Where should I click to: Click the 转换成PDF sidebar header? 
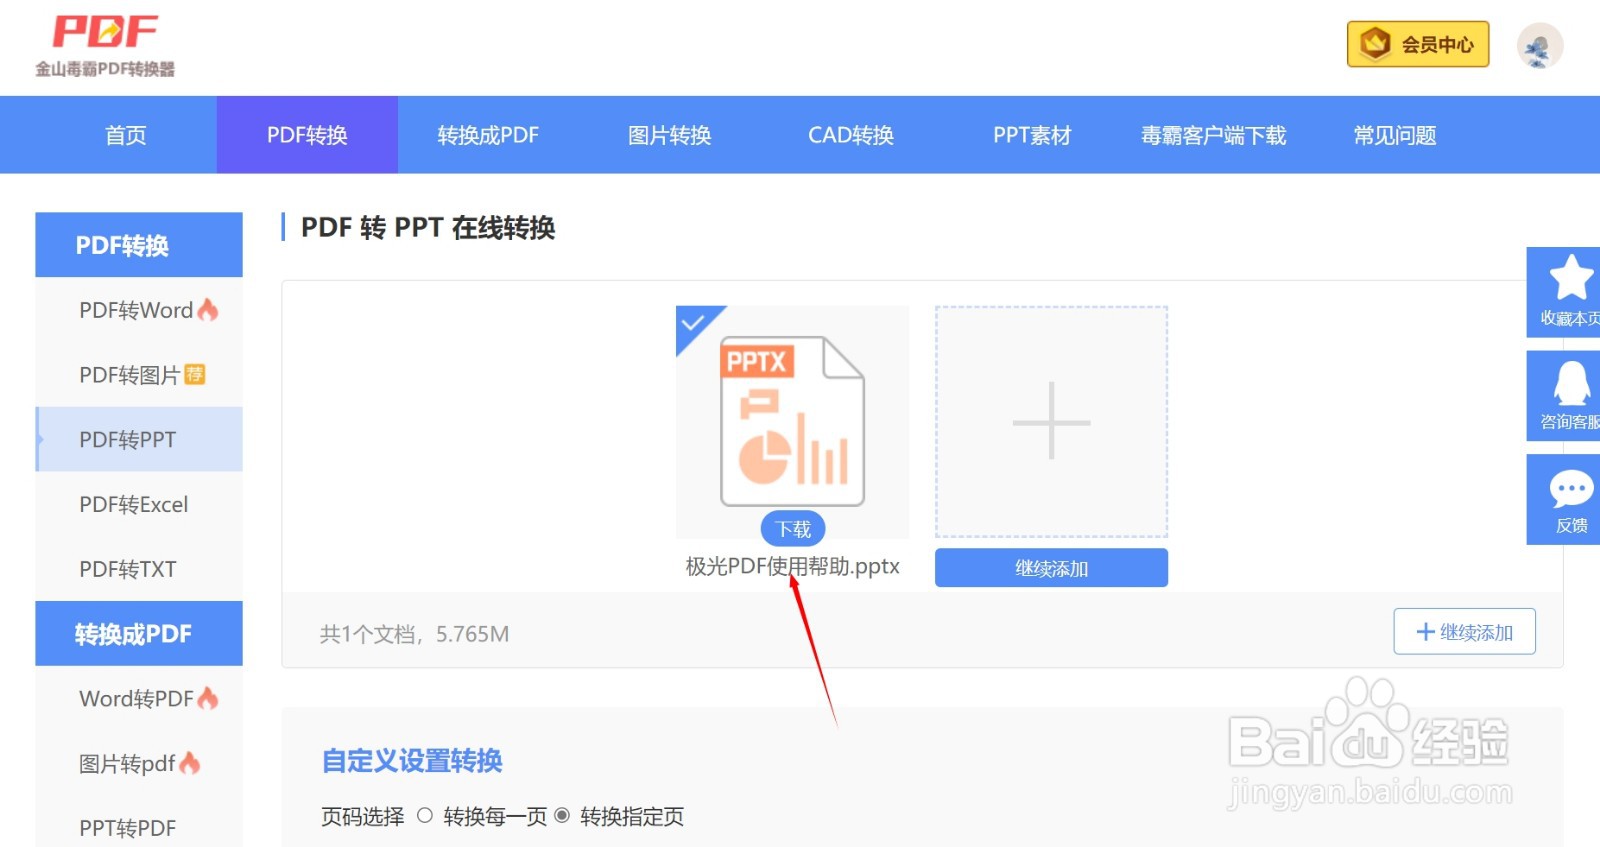coord(139,633)
